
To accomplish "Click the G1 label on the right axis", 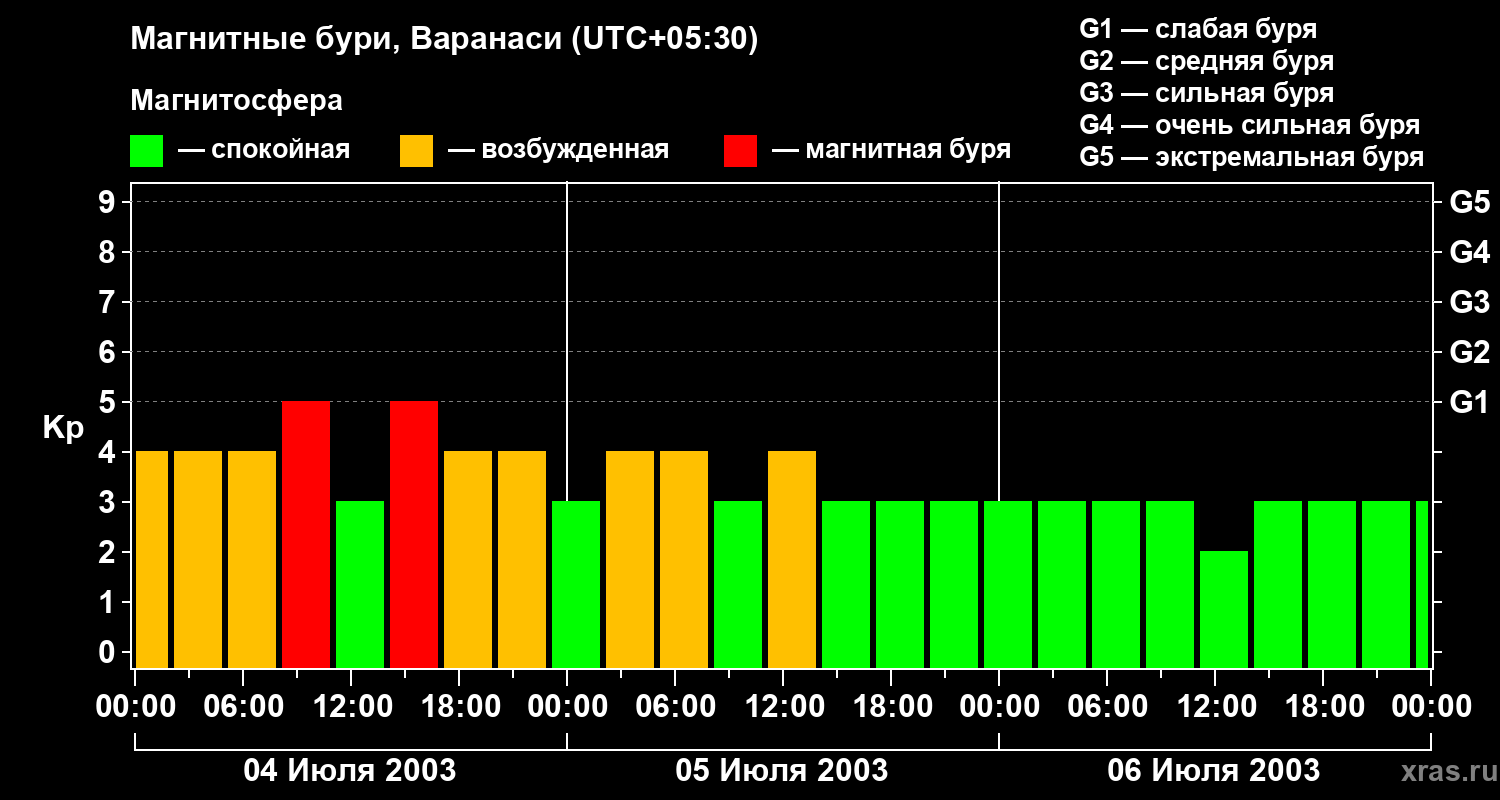I will pyautogui.click(x=1469, y=403).
